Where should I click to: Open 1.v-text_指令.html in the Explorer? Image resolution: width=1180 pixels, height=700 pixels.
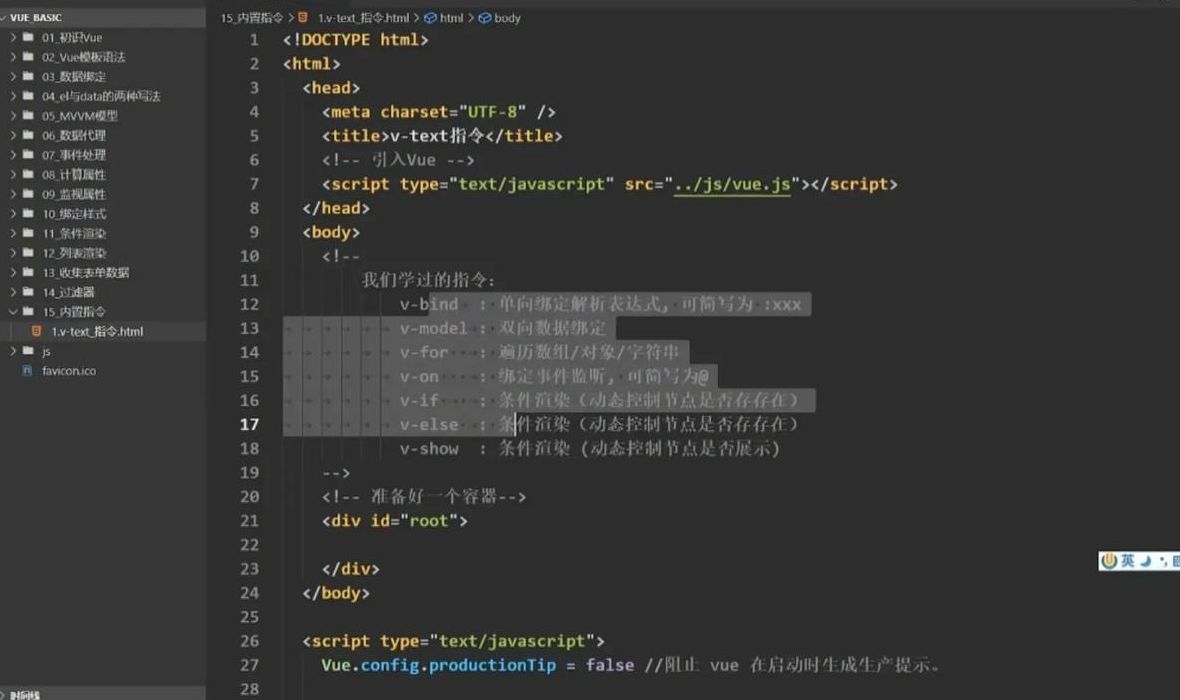point(97,331)
